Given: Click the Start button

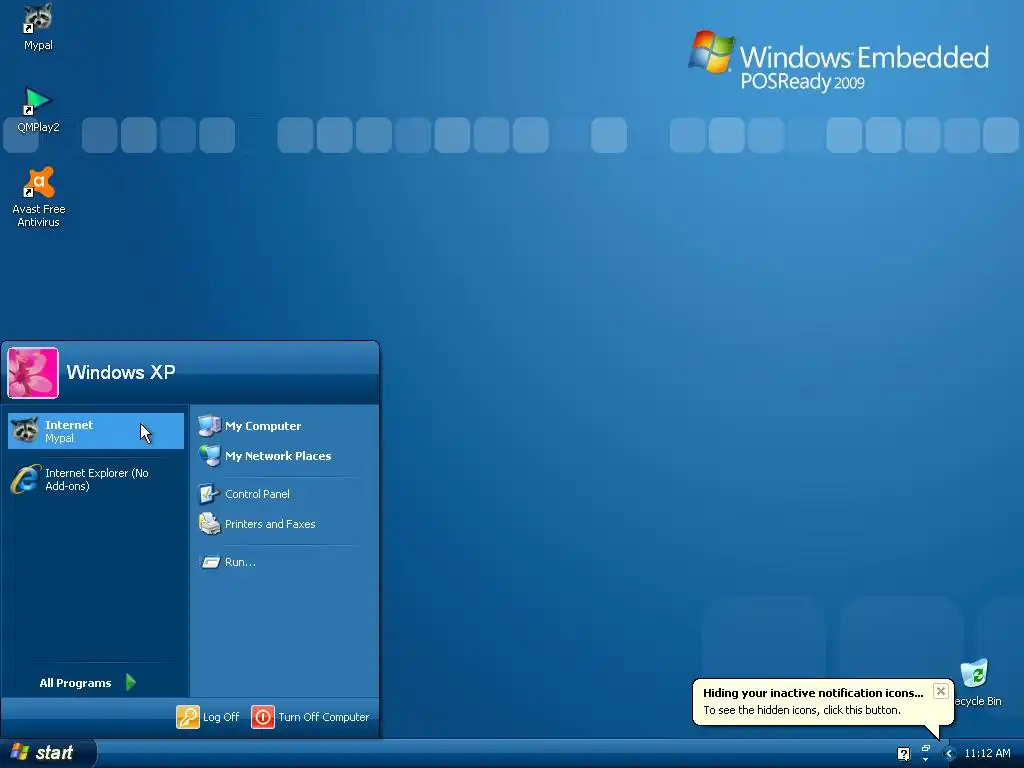Looking at the screenshot, I should pyautogui.click(x=48, y=753).
